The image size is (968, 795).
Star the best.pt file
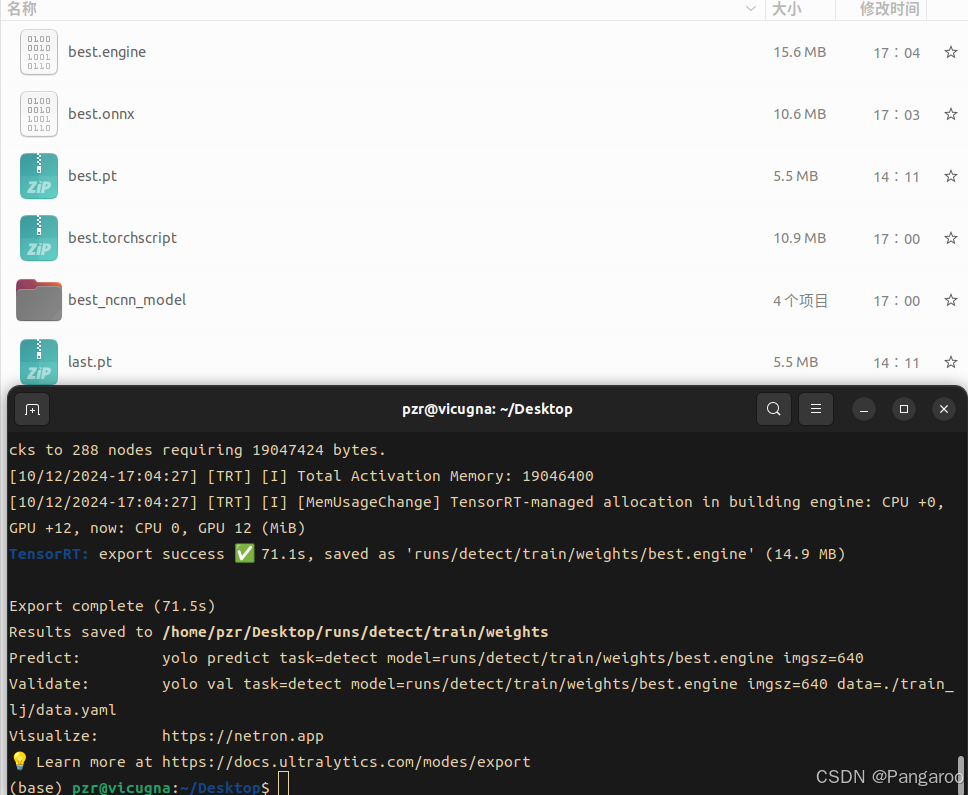tap(951, 177)
